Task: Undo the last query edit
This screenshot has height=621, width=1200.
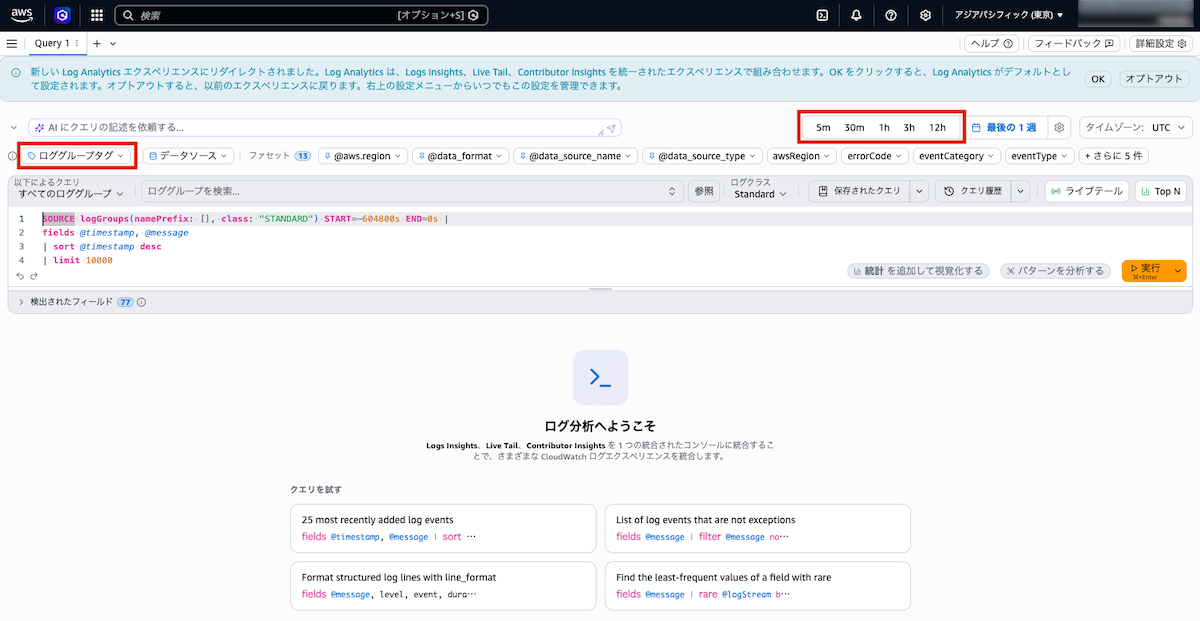Action: click(20, 276)
